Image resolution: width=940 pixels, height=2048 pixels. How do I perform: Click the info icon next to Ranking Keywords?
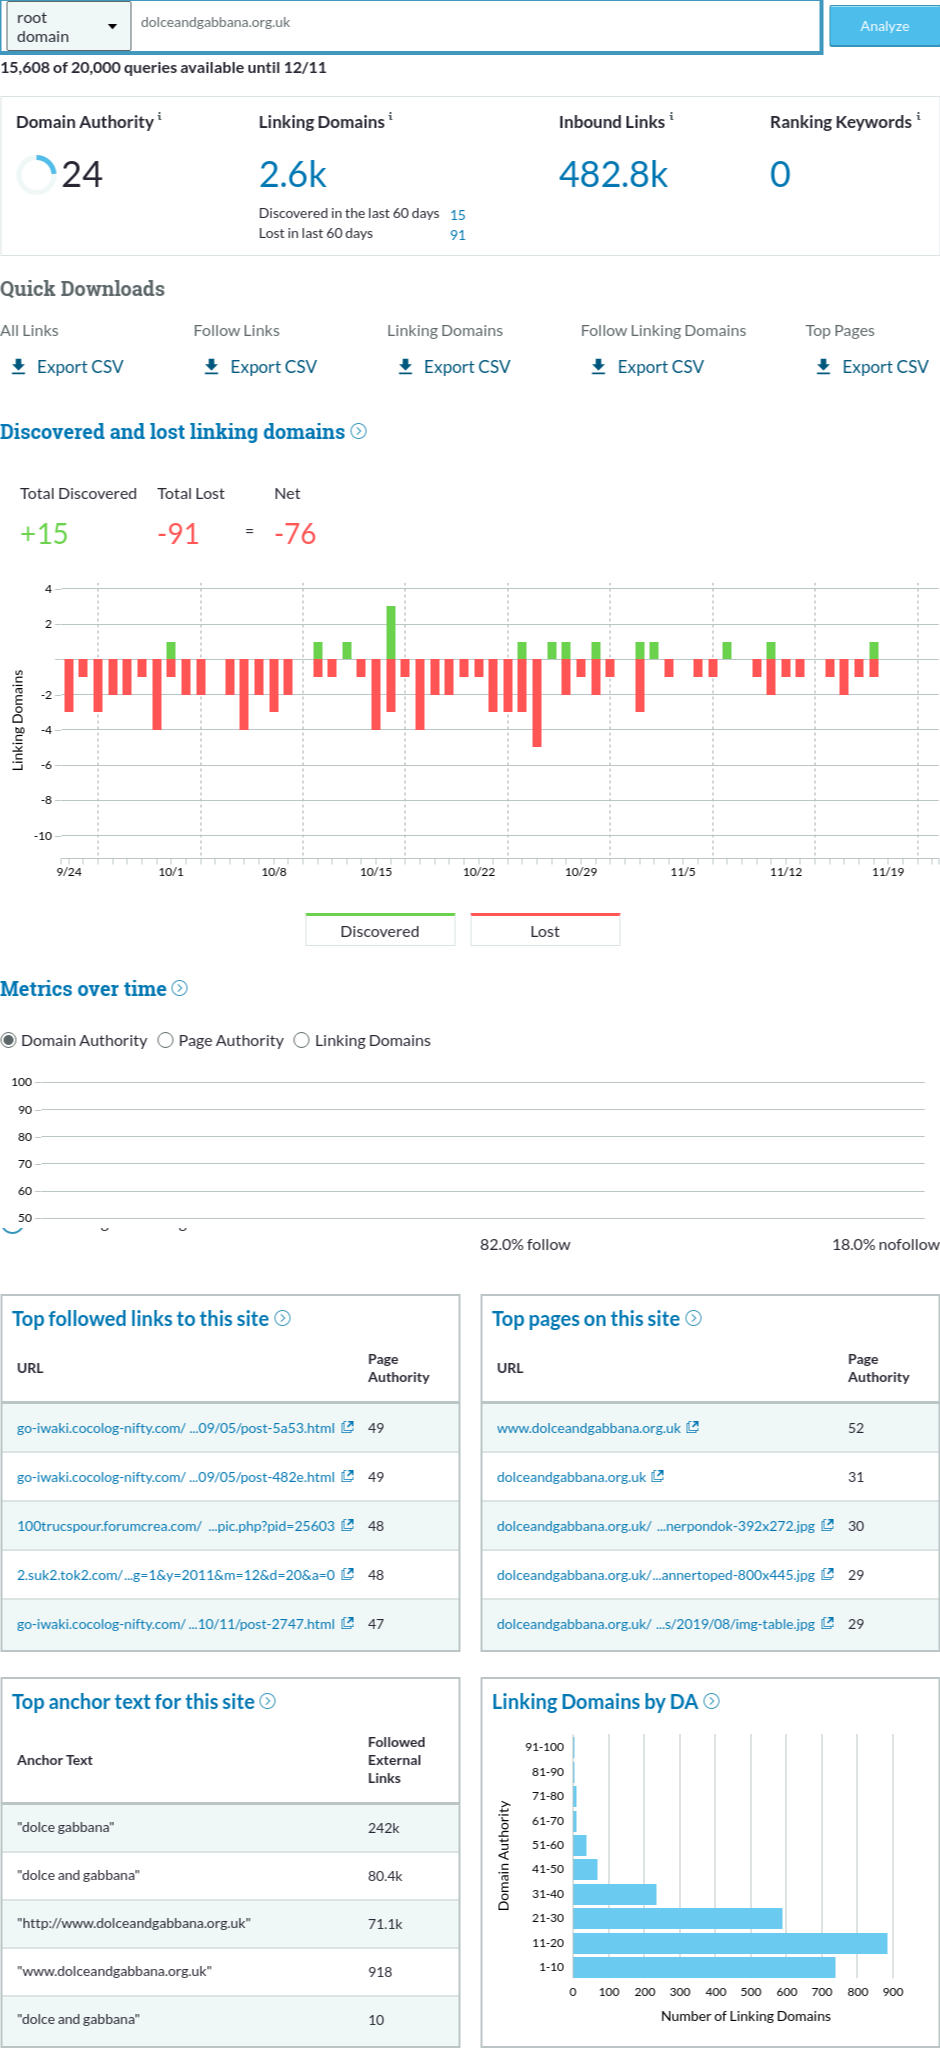[x=918, y=117]
